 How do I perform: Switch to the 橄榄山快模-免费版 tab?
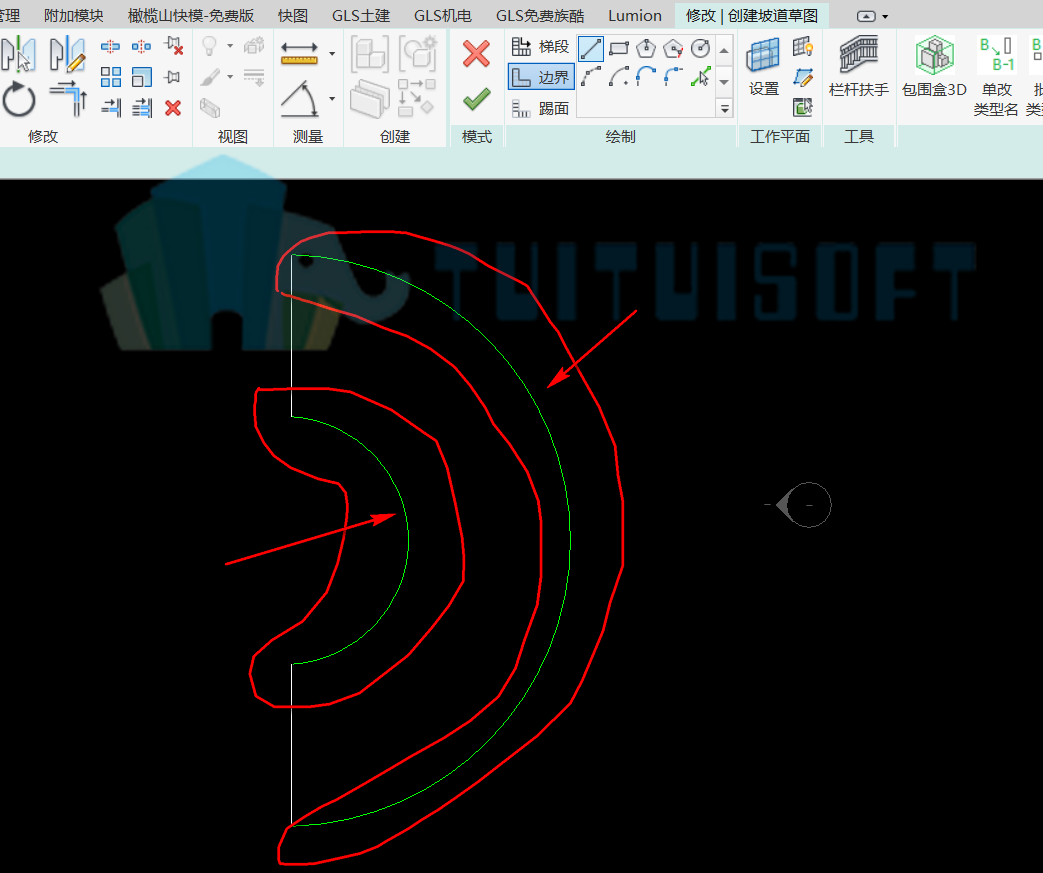click(x=191, y=15)
